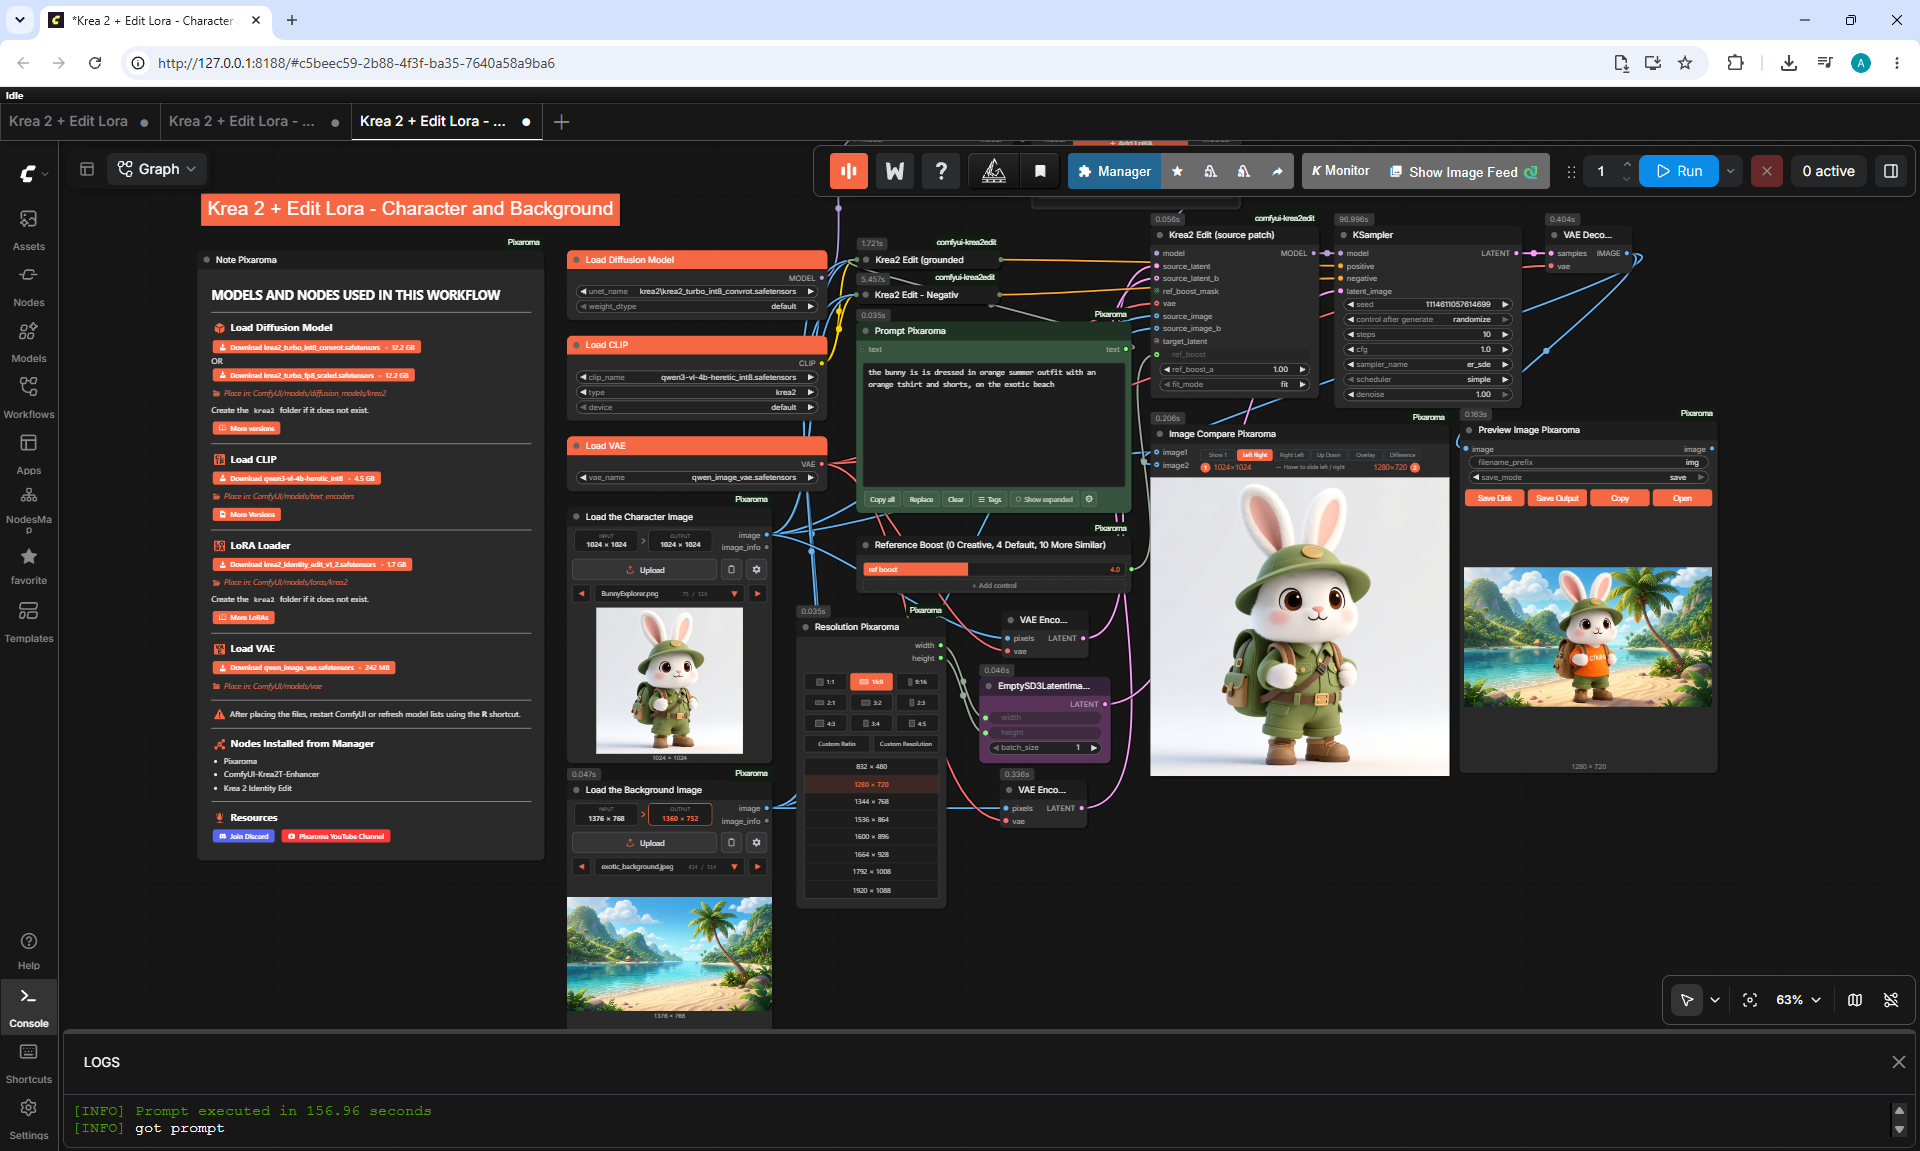Open the unet_name model selector
Screen dimensions: 1920x1151
click(697, 292)
